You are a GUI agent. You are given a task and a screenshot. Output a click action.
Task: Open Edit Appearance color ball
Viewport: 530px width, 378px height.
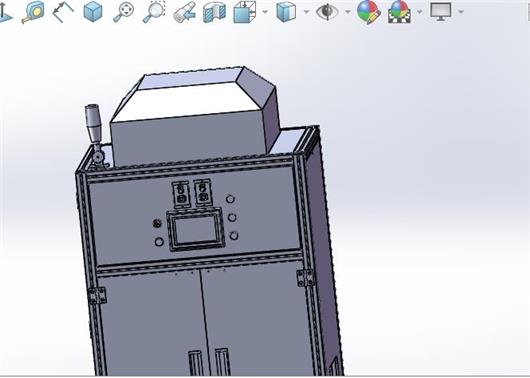(369, 12)
